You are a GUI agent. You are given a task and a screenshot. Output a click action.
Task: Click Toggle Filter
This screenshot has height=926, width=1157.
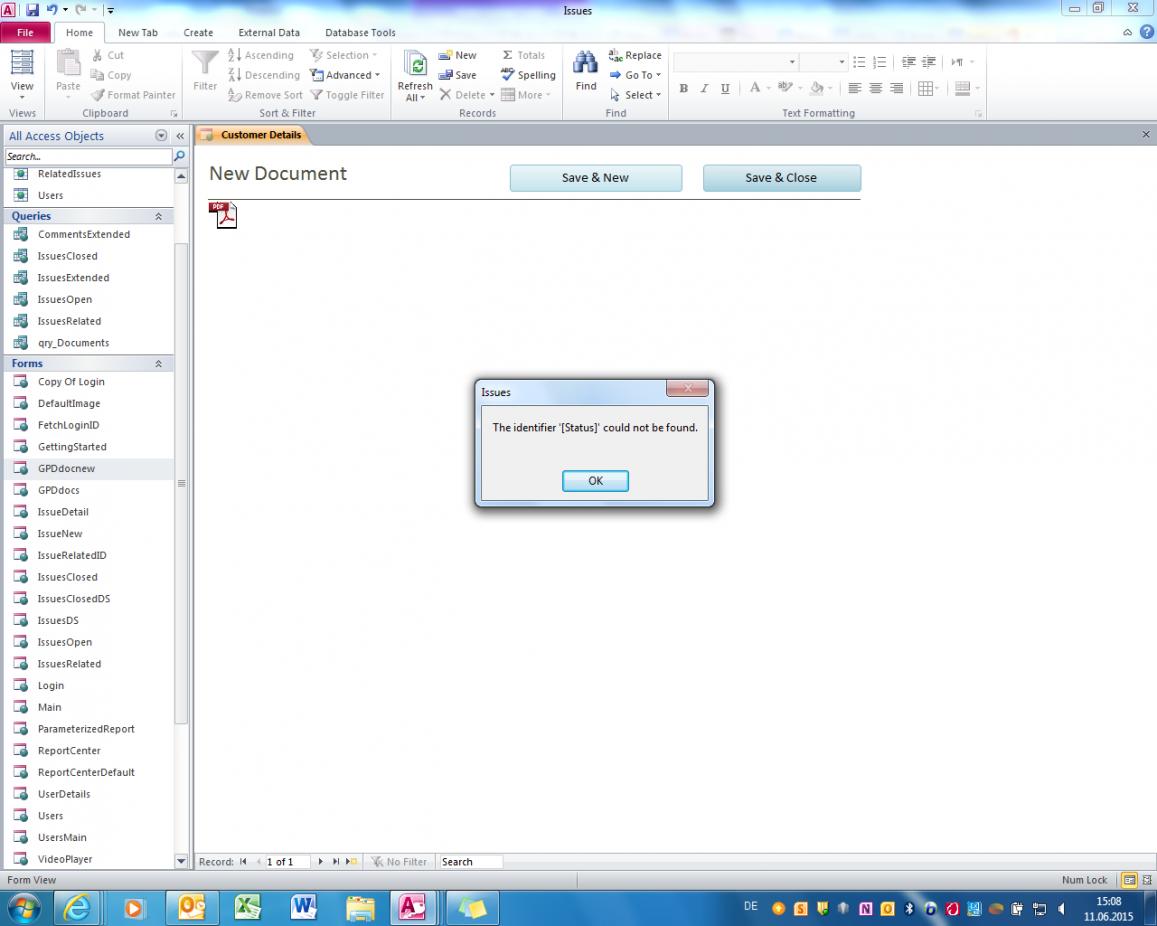348,95
